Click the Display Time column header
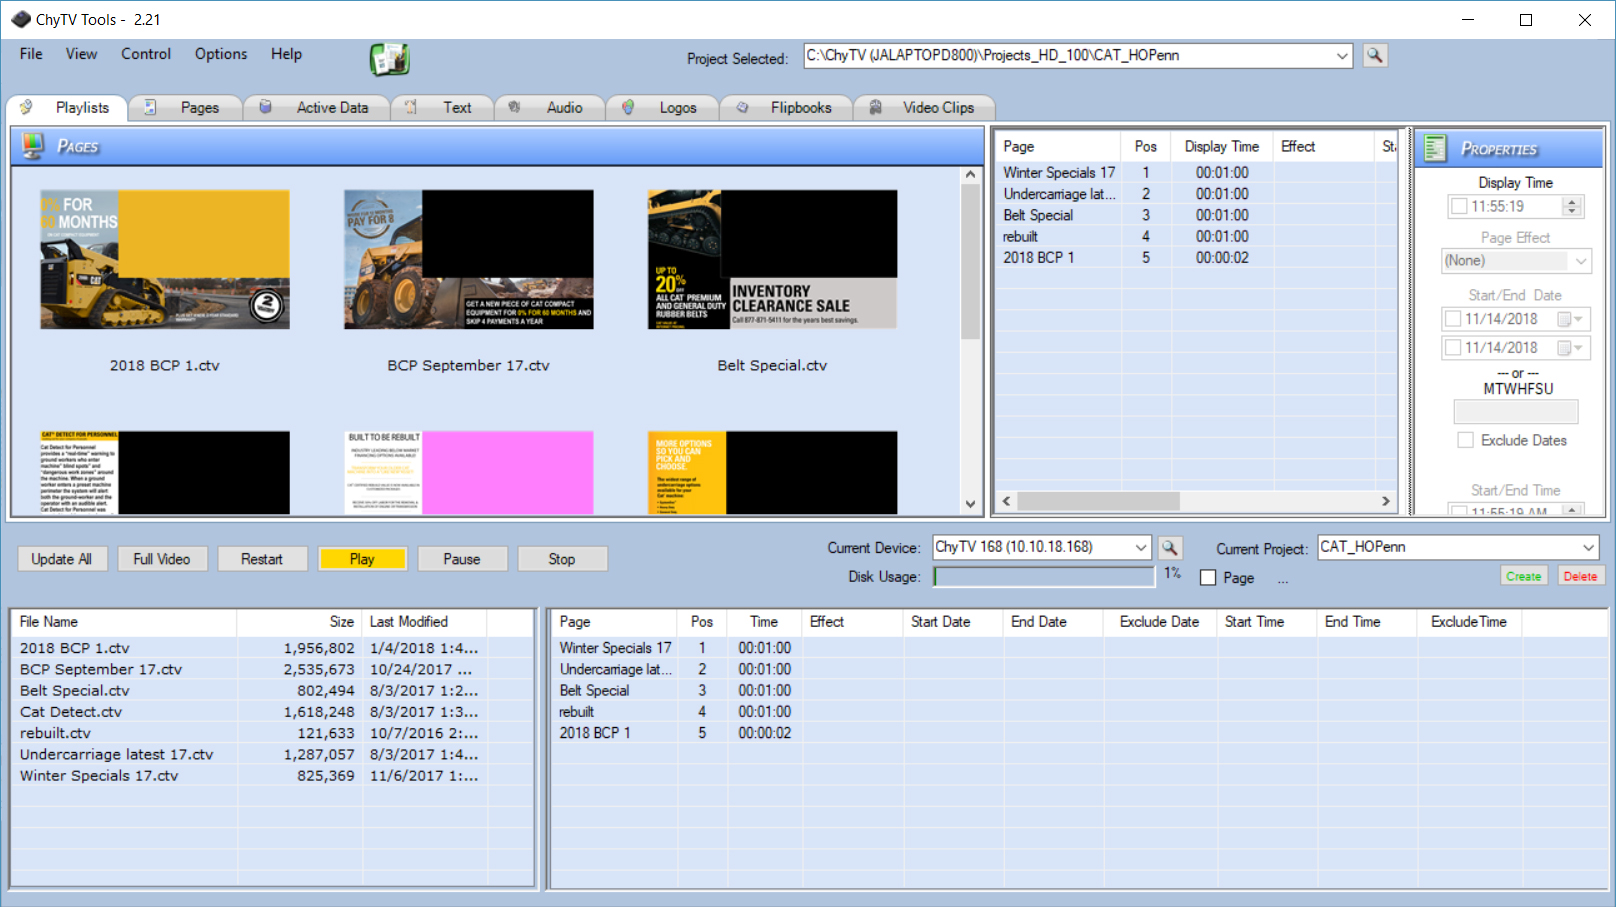Image resolution: width=1616 pixels, height=907 pixels. pos(1222,147)
